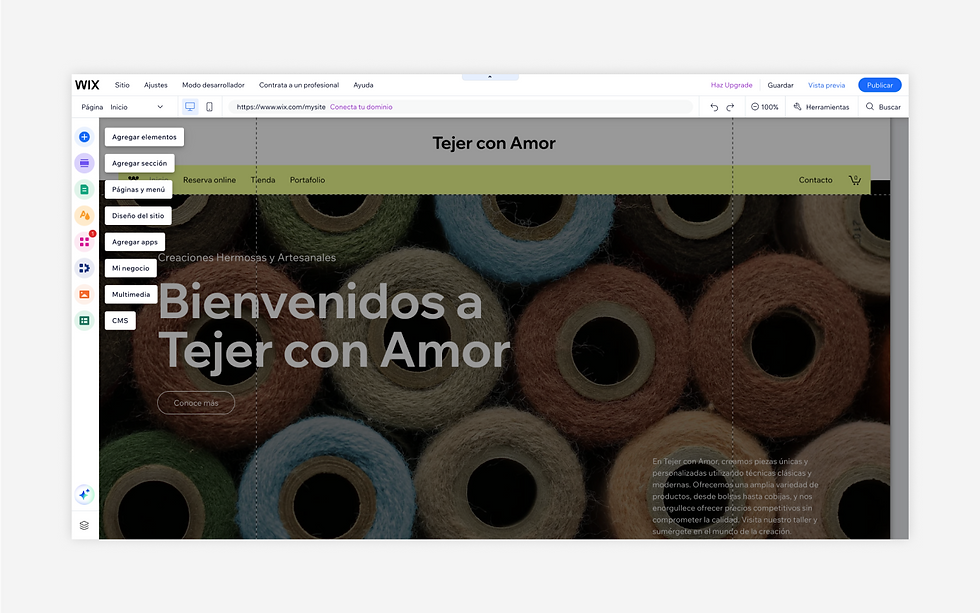Screen dimensions: 980x613
Task: Click the Publicar button
Action: coord(879,85)
